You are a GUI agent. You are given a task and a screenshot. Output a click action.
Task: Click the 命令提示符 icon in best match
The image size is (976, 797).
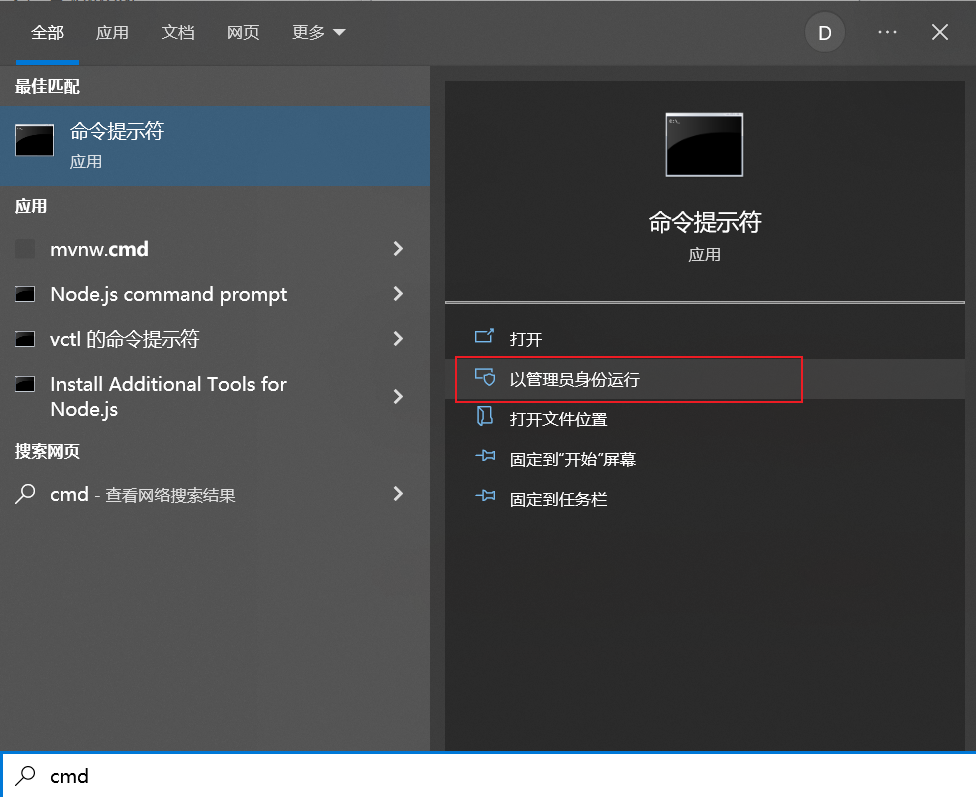click(34, 140)
